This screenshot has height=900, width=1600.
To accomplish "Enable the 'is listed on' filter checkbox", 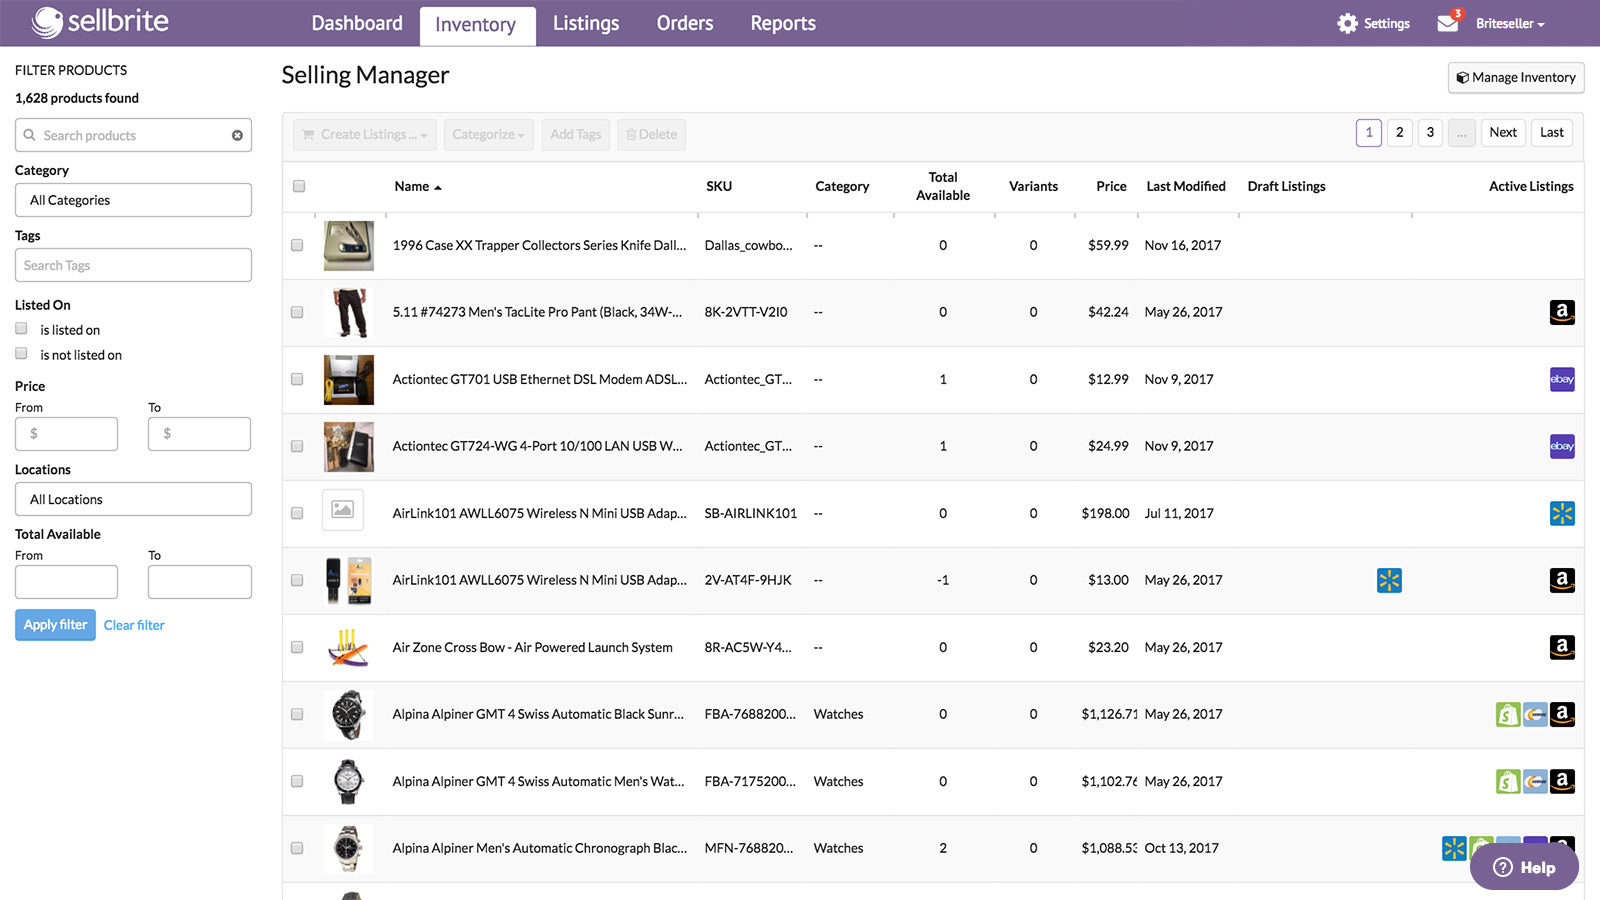I will pos(21,327).
